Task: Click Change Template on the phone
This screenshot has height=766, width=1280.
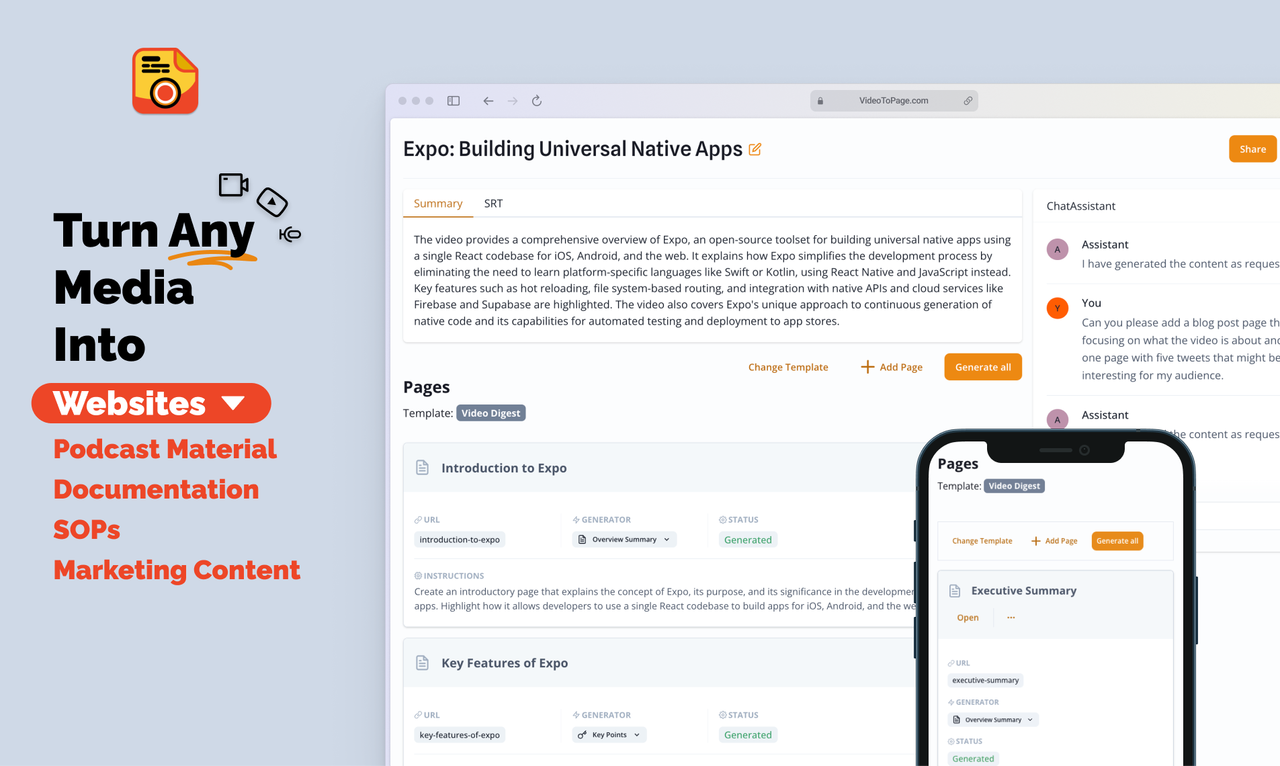Action: pyautogui.click(x=982, y=541)
